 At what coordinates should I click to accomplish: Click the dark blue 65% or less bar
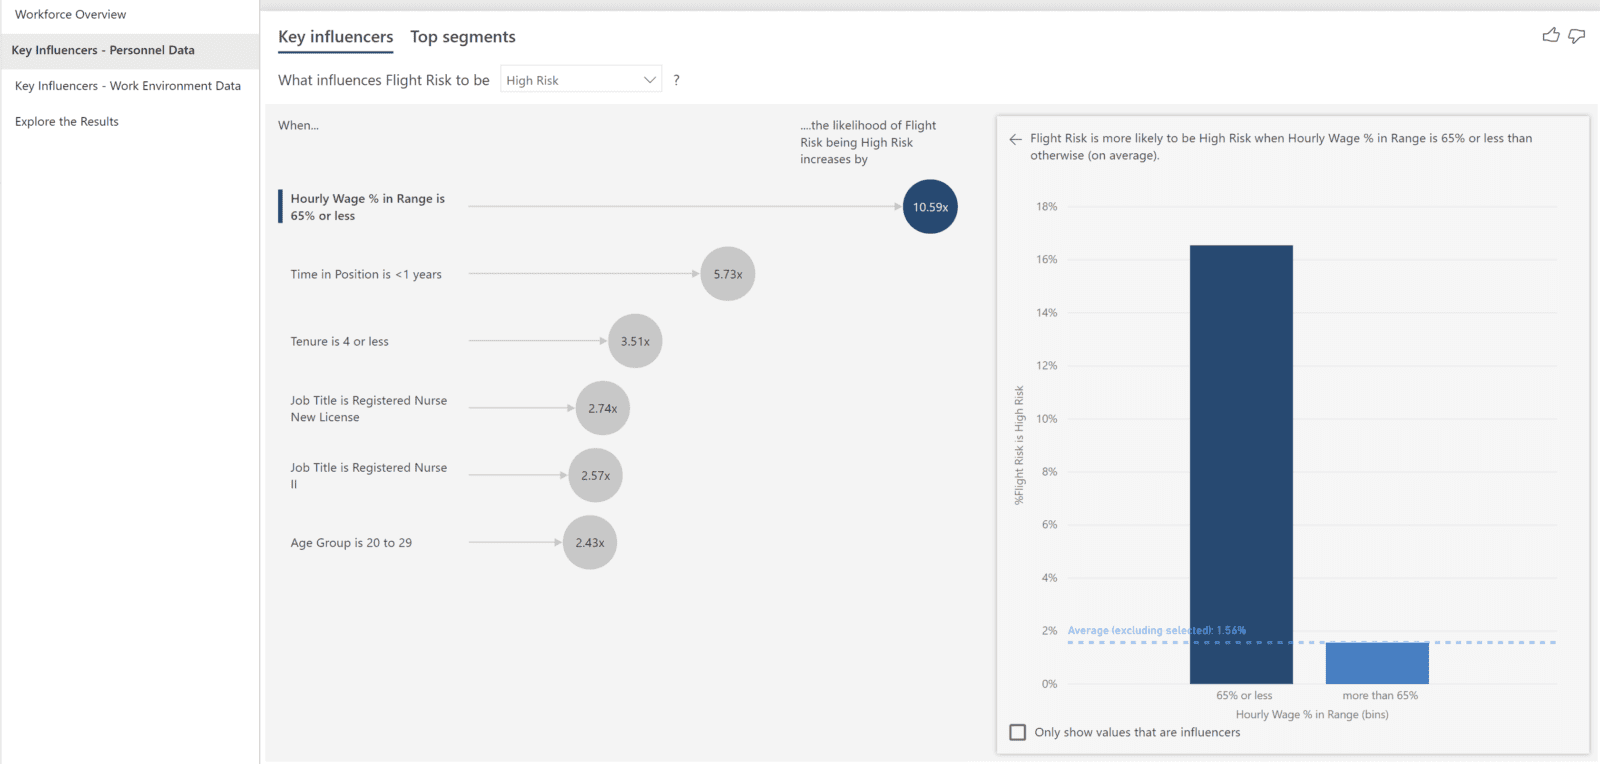(x=1241, y=465)
